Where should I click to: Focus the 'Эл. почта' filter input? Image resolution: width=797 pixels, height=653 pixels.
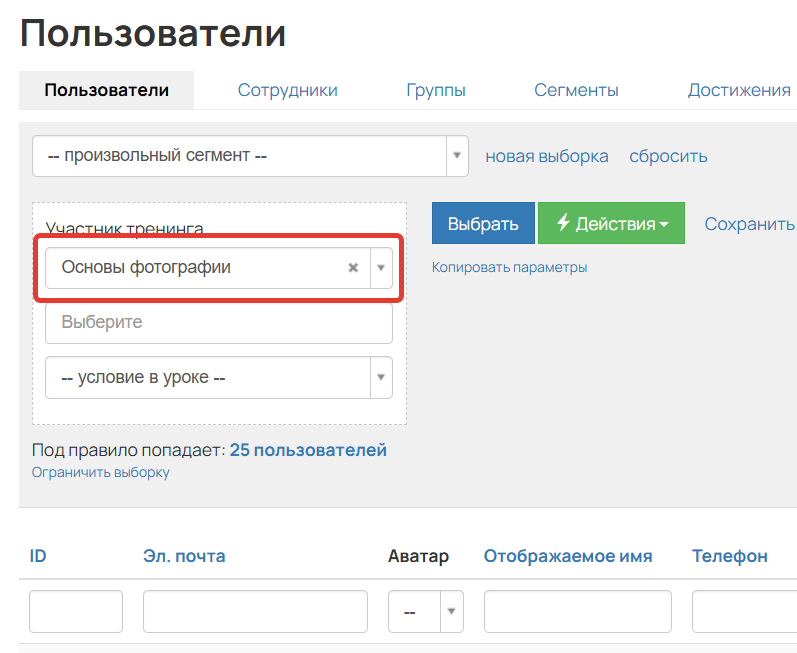[x=255, y=611]
